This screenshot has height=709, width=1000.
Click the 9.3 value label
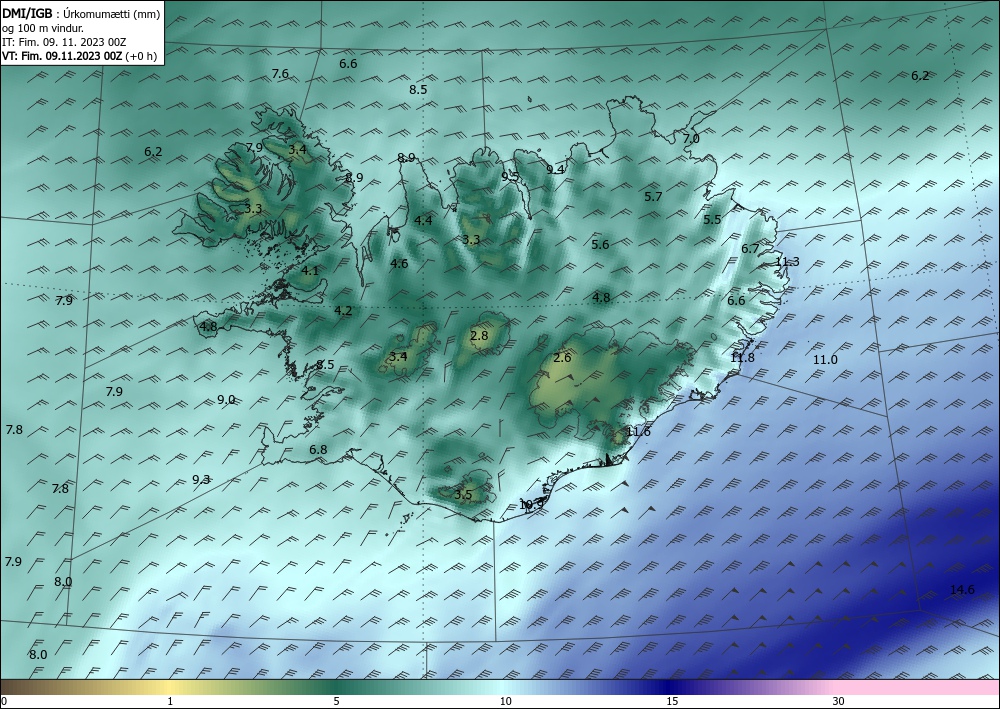click(201, 479)
